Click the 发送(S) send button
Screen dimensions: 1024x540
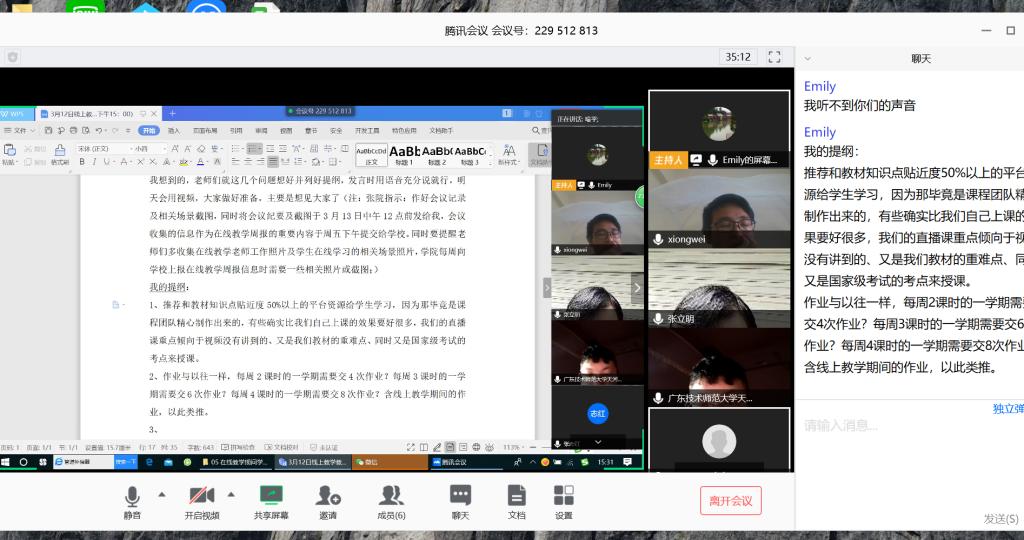(x=1003, y=518)
